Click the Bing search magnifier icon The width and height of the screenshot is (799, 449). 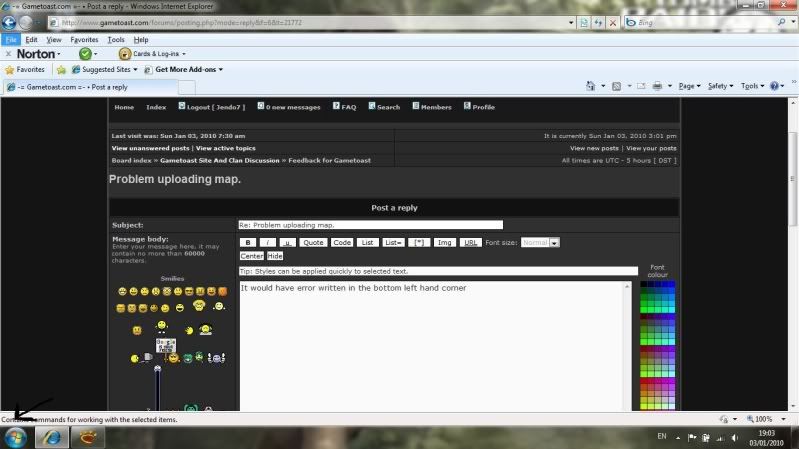pos(782,22)
